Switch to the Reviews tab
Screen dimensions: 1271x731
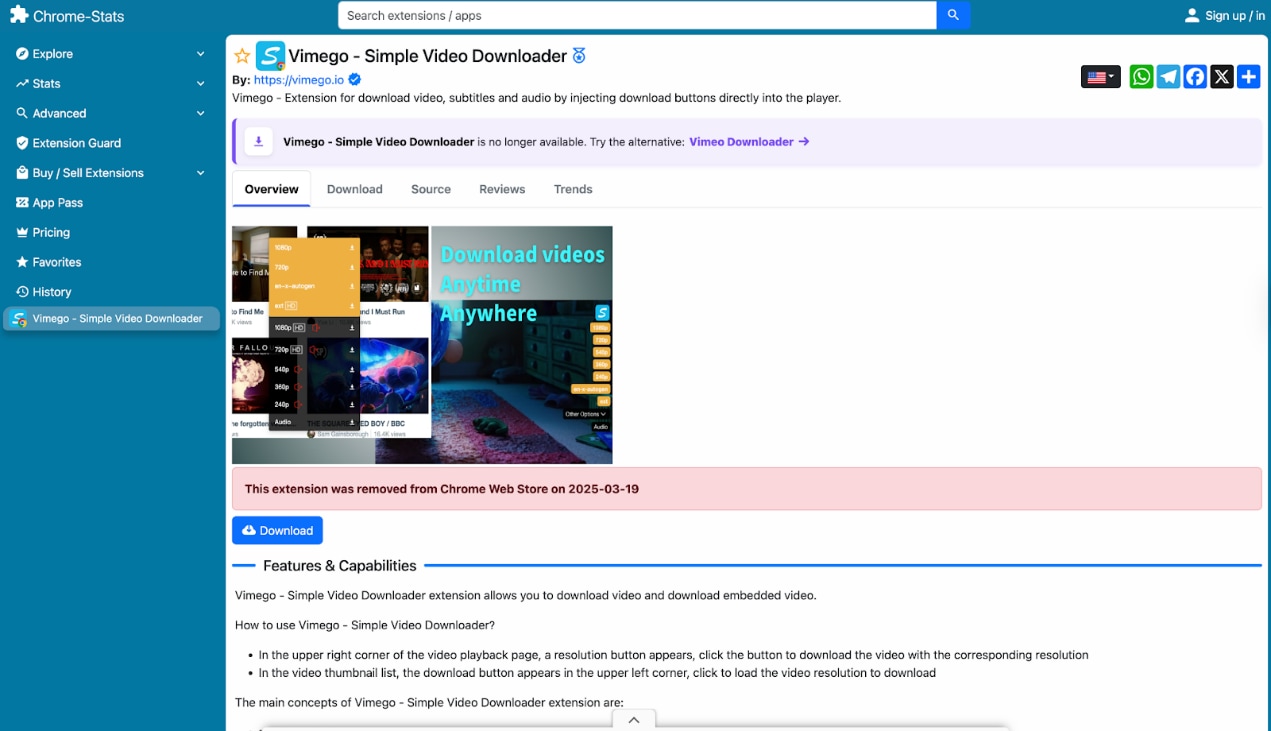pyautogui.click(x=501, y=188)
